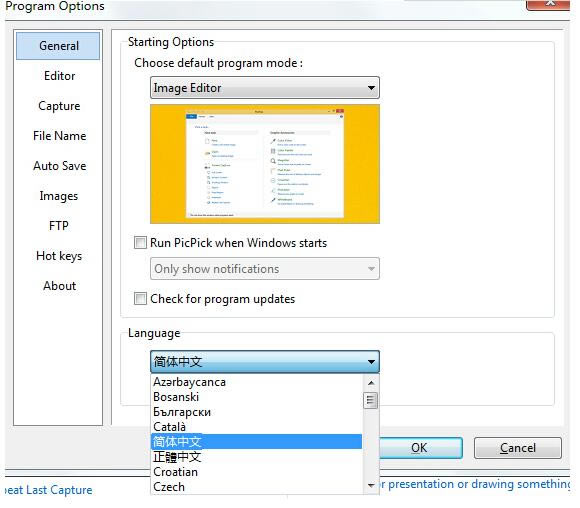Collapse the Language dropdown via its arrow
The image size is (580, 508).
(x=371, y=361)
